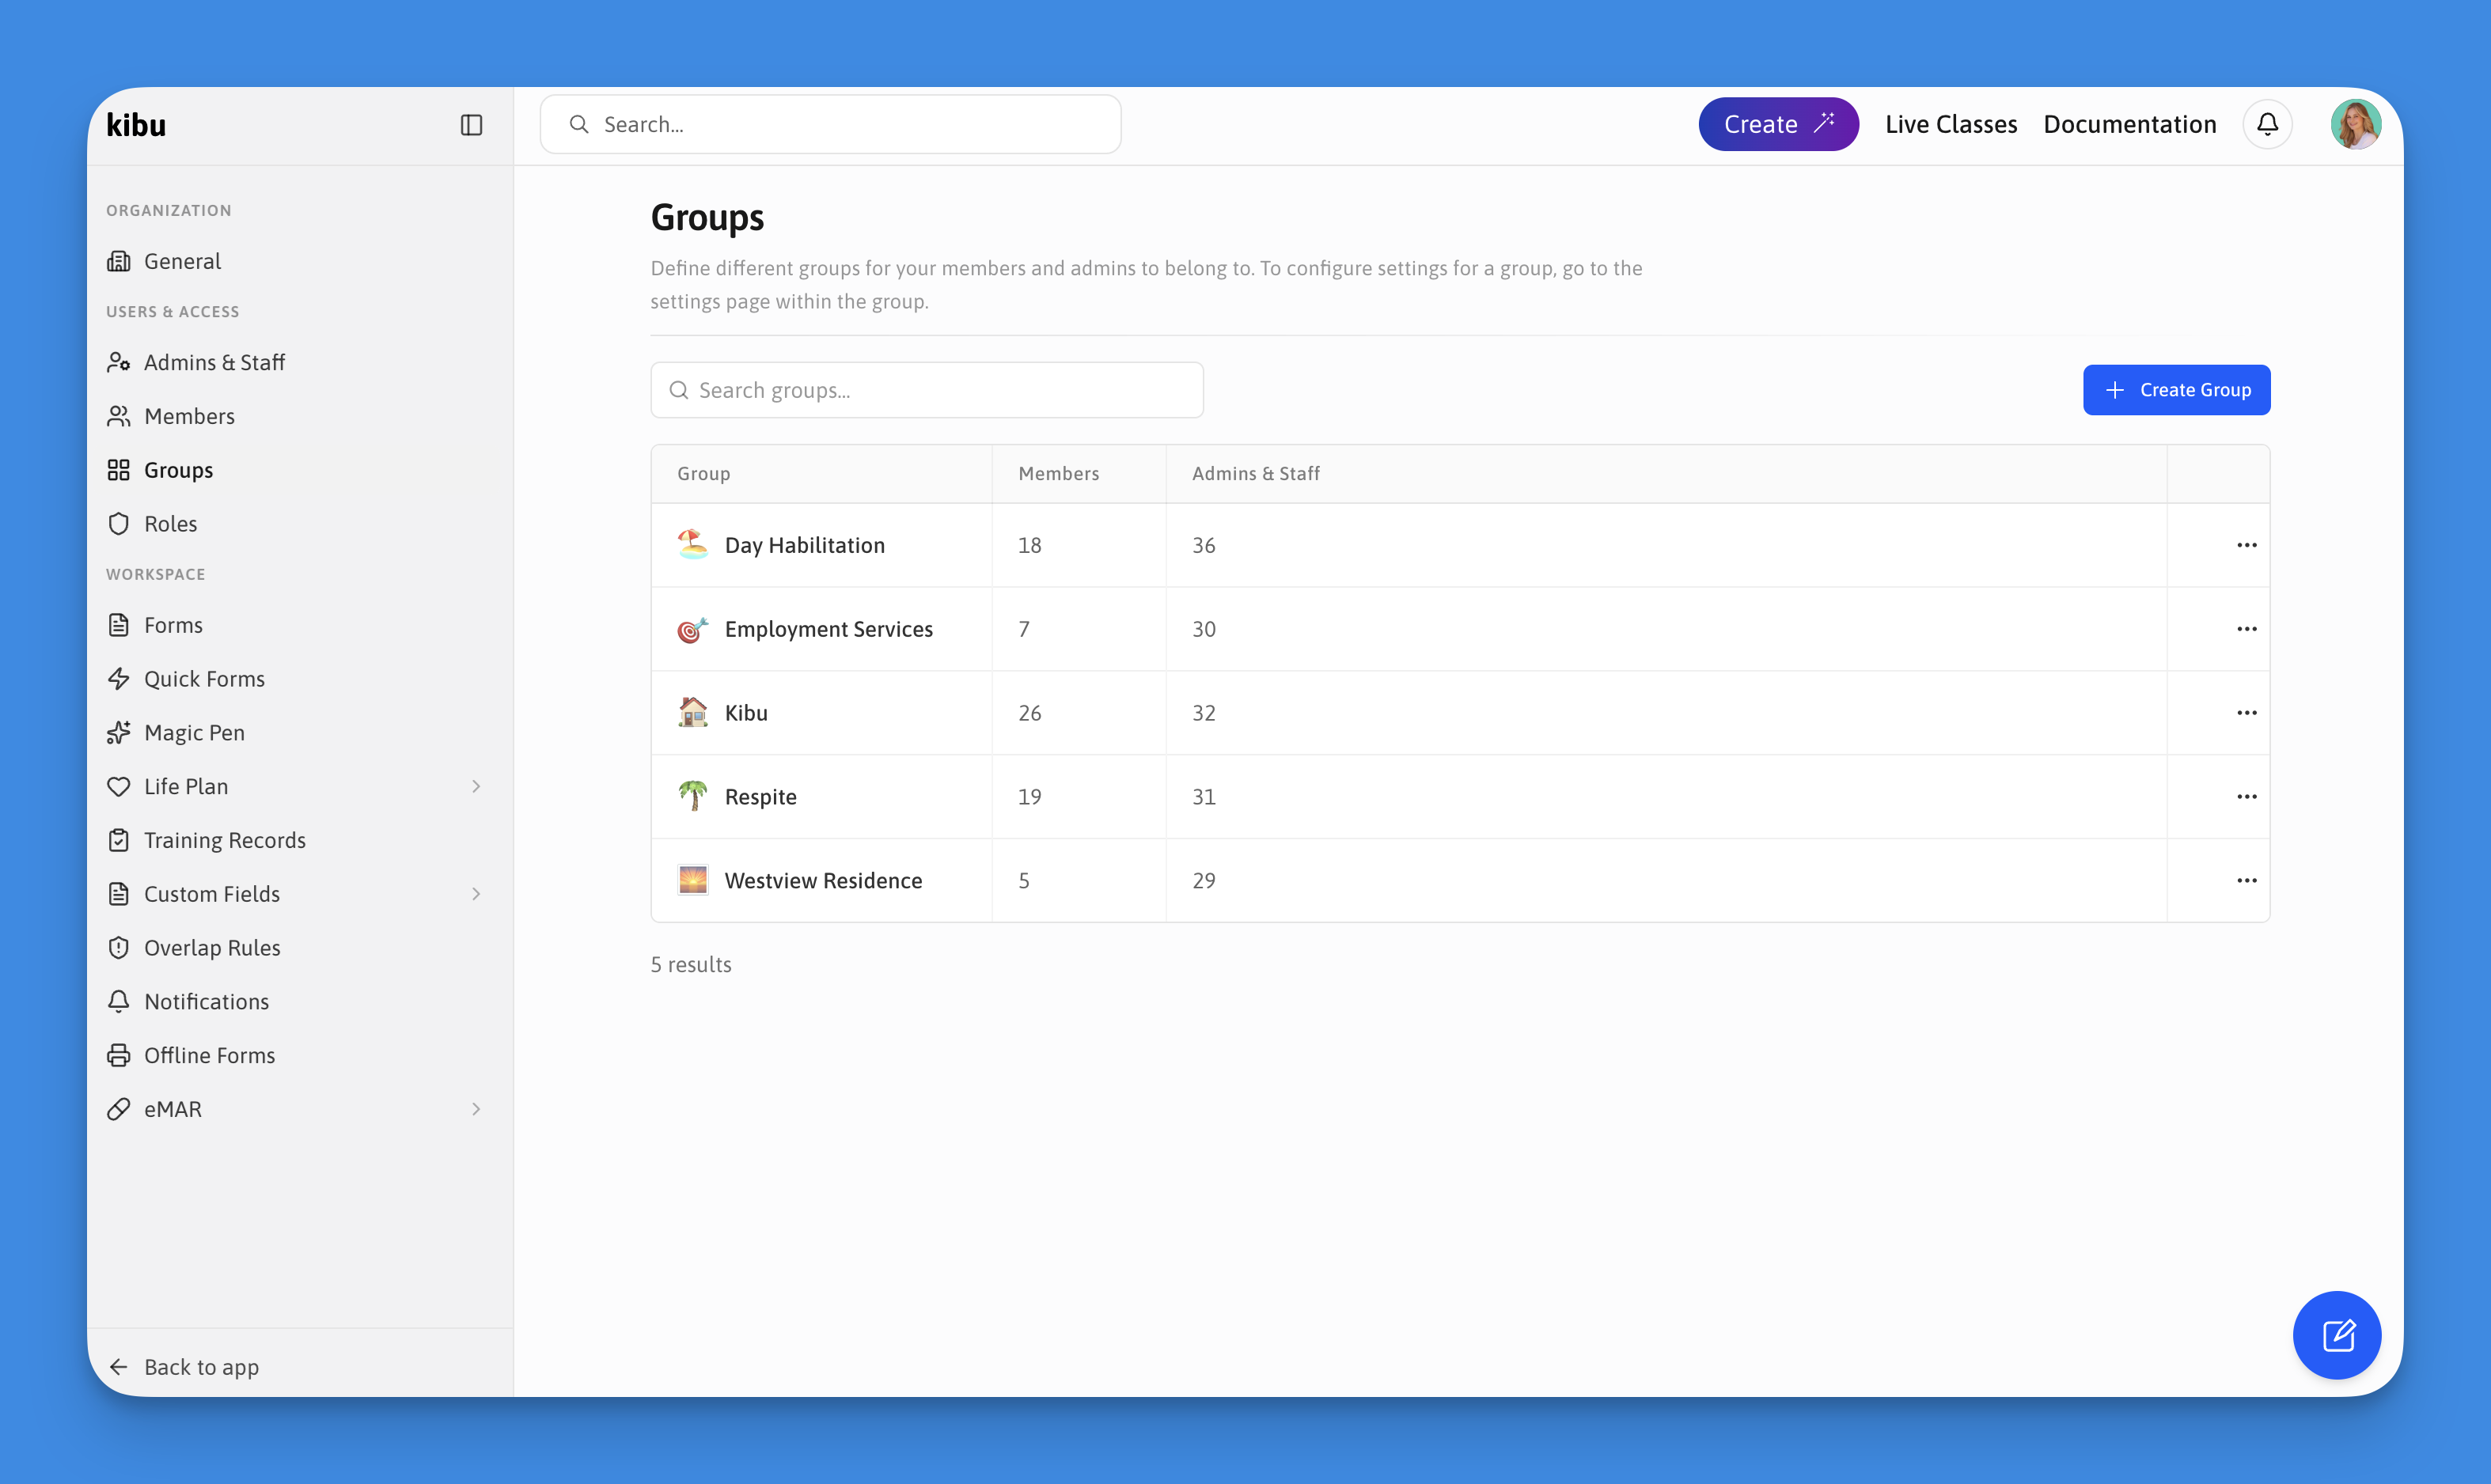This screenshot has height=1484, width=2491.
Task: Click the Employment Services target icon
Action: (x=692, y=629)
